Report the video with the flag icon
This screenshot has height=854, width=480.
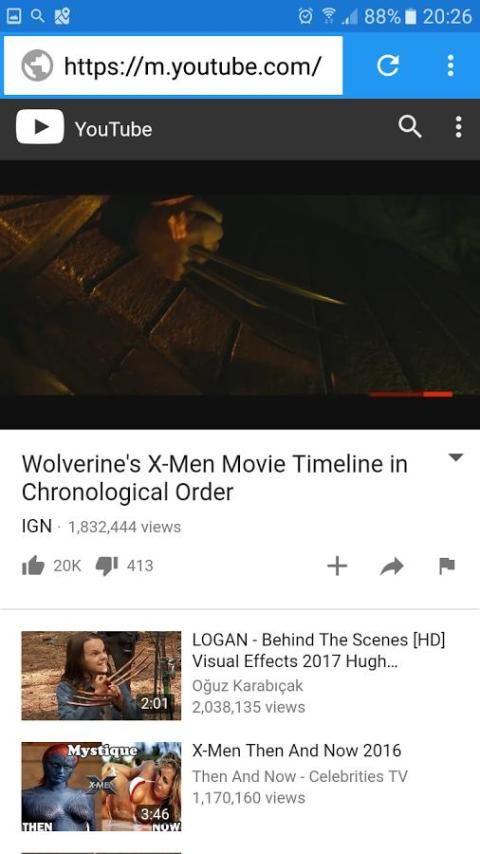click(x=447, y=566)
